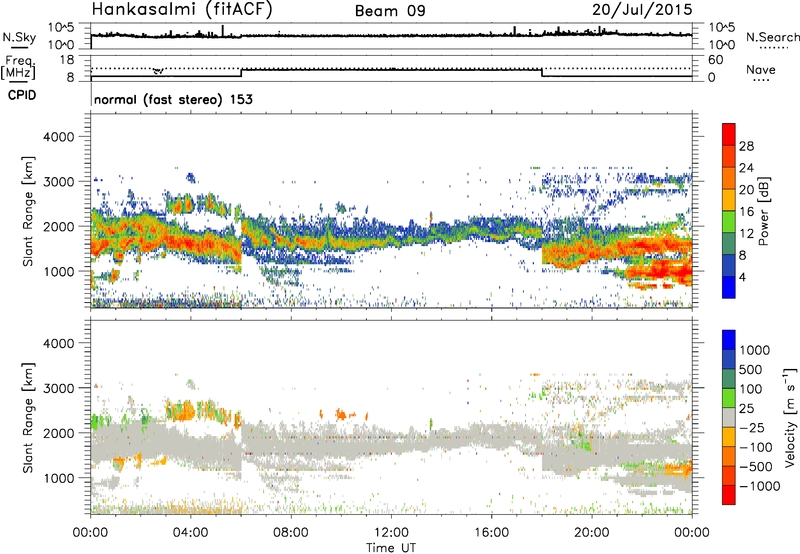Image resolution: width=800 pixels, height=554 pixels.
Task: Click the date '20/Jul/2015'
Action: pyautogui.click(x=642, y=10)
